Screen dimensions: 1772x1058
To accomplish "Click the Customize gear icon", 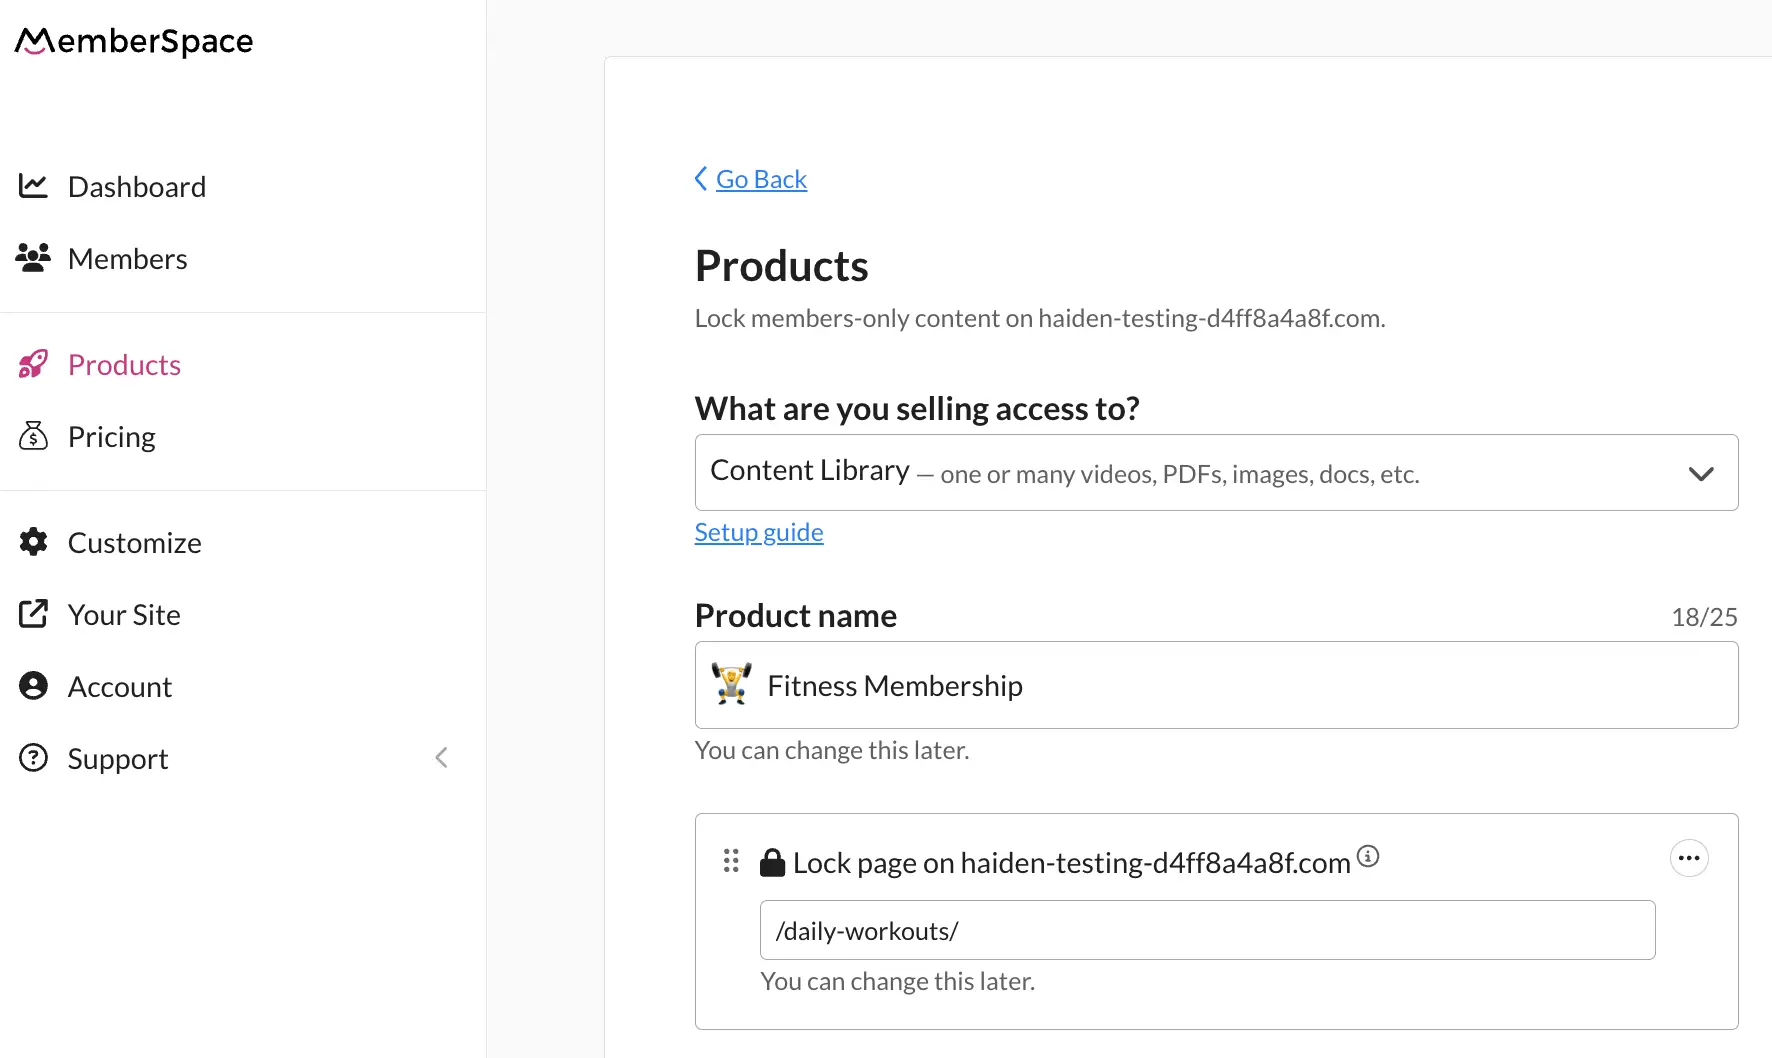I will (33, 542).
